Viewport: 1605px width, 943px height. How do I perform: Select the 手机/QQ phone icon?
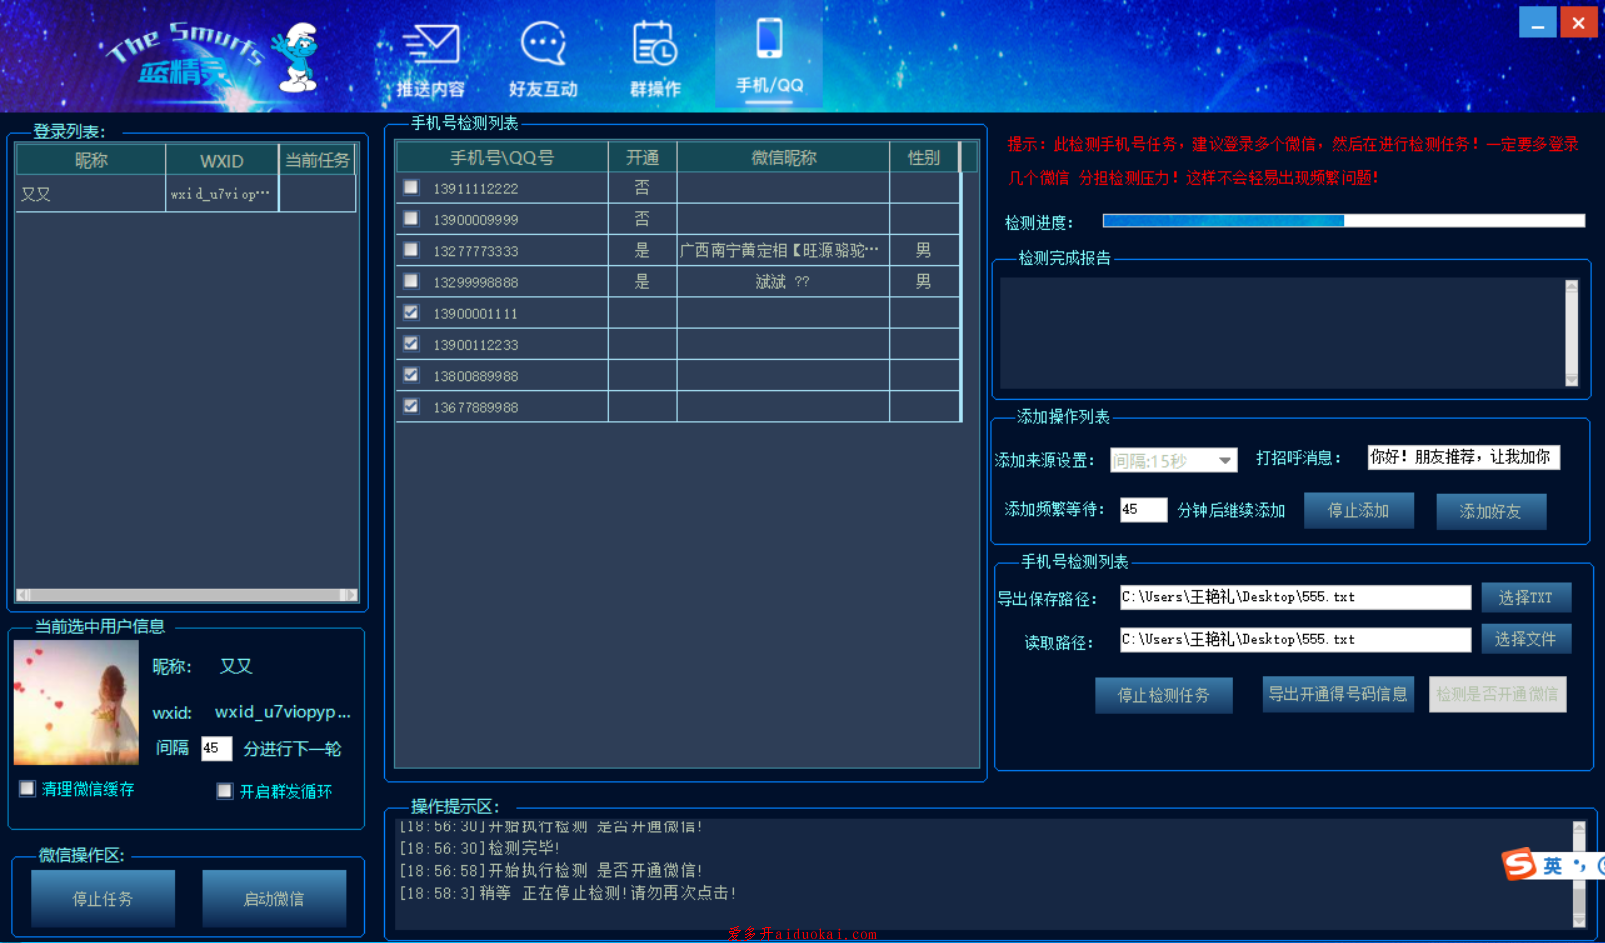point(769,42)
